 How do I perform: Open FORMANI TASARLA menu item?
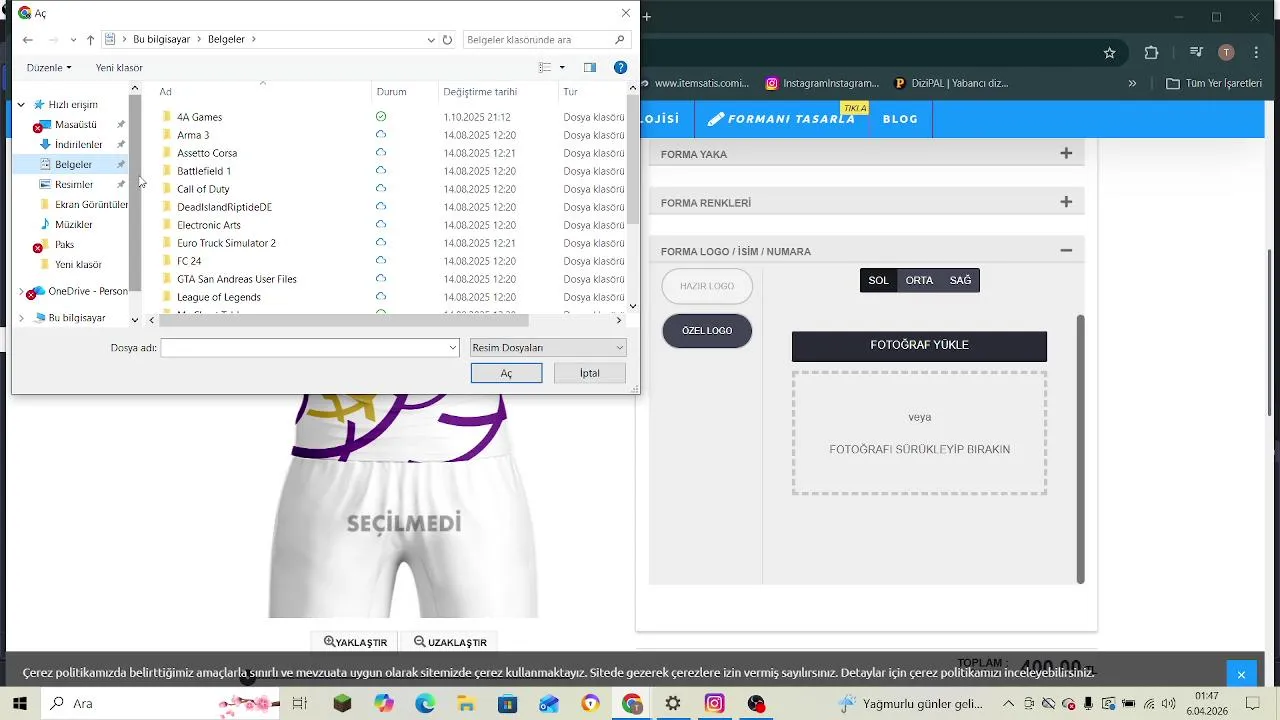pos(782,119)
